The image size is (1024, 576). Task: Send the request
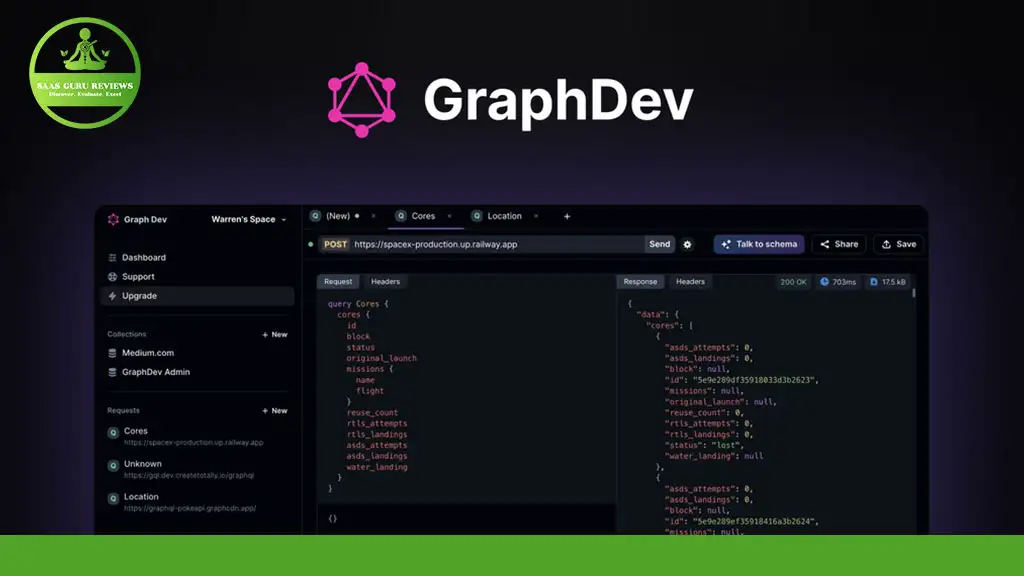coord(660,244)
